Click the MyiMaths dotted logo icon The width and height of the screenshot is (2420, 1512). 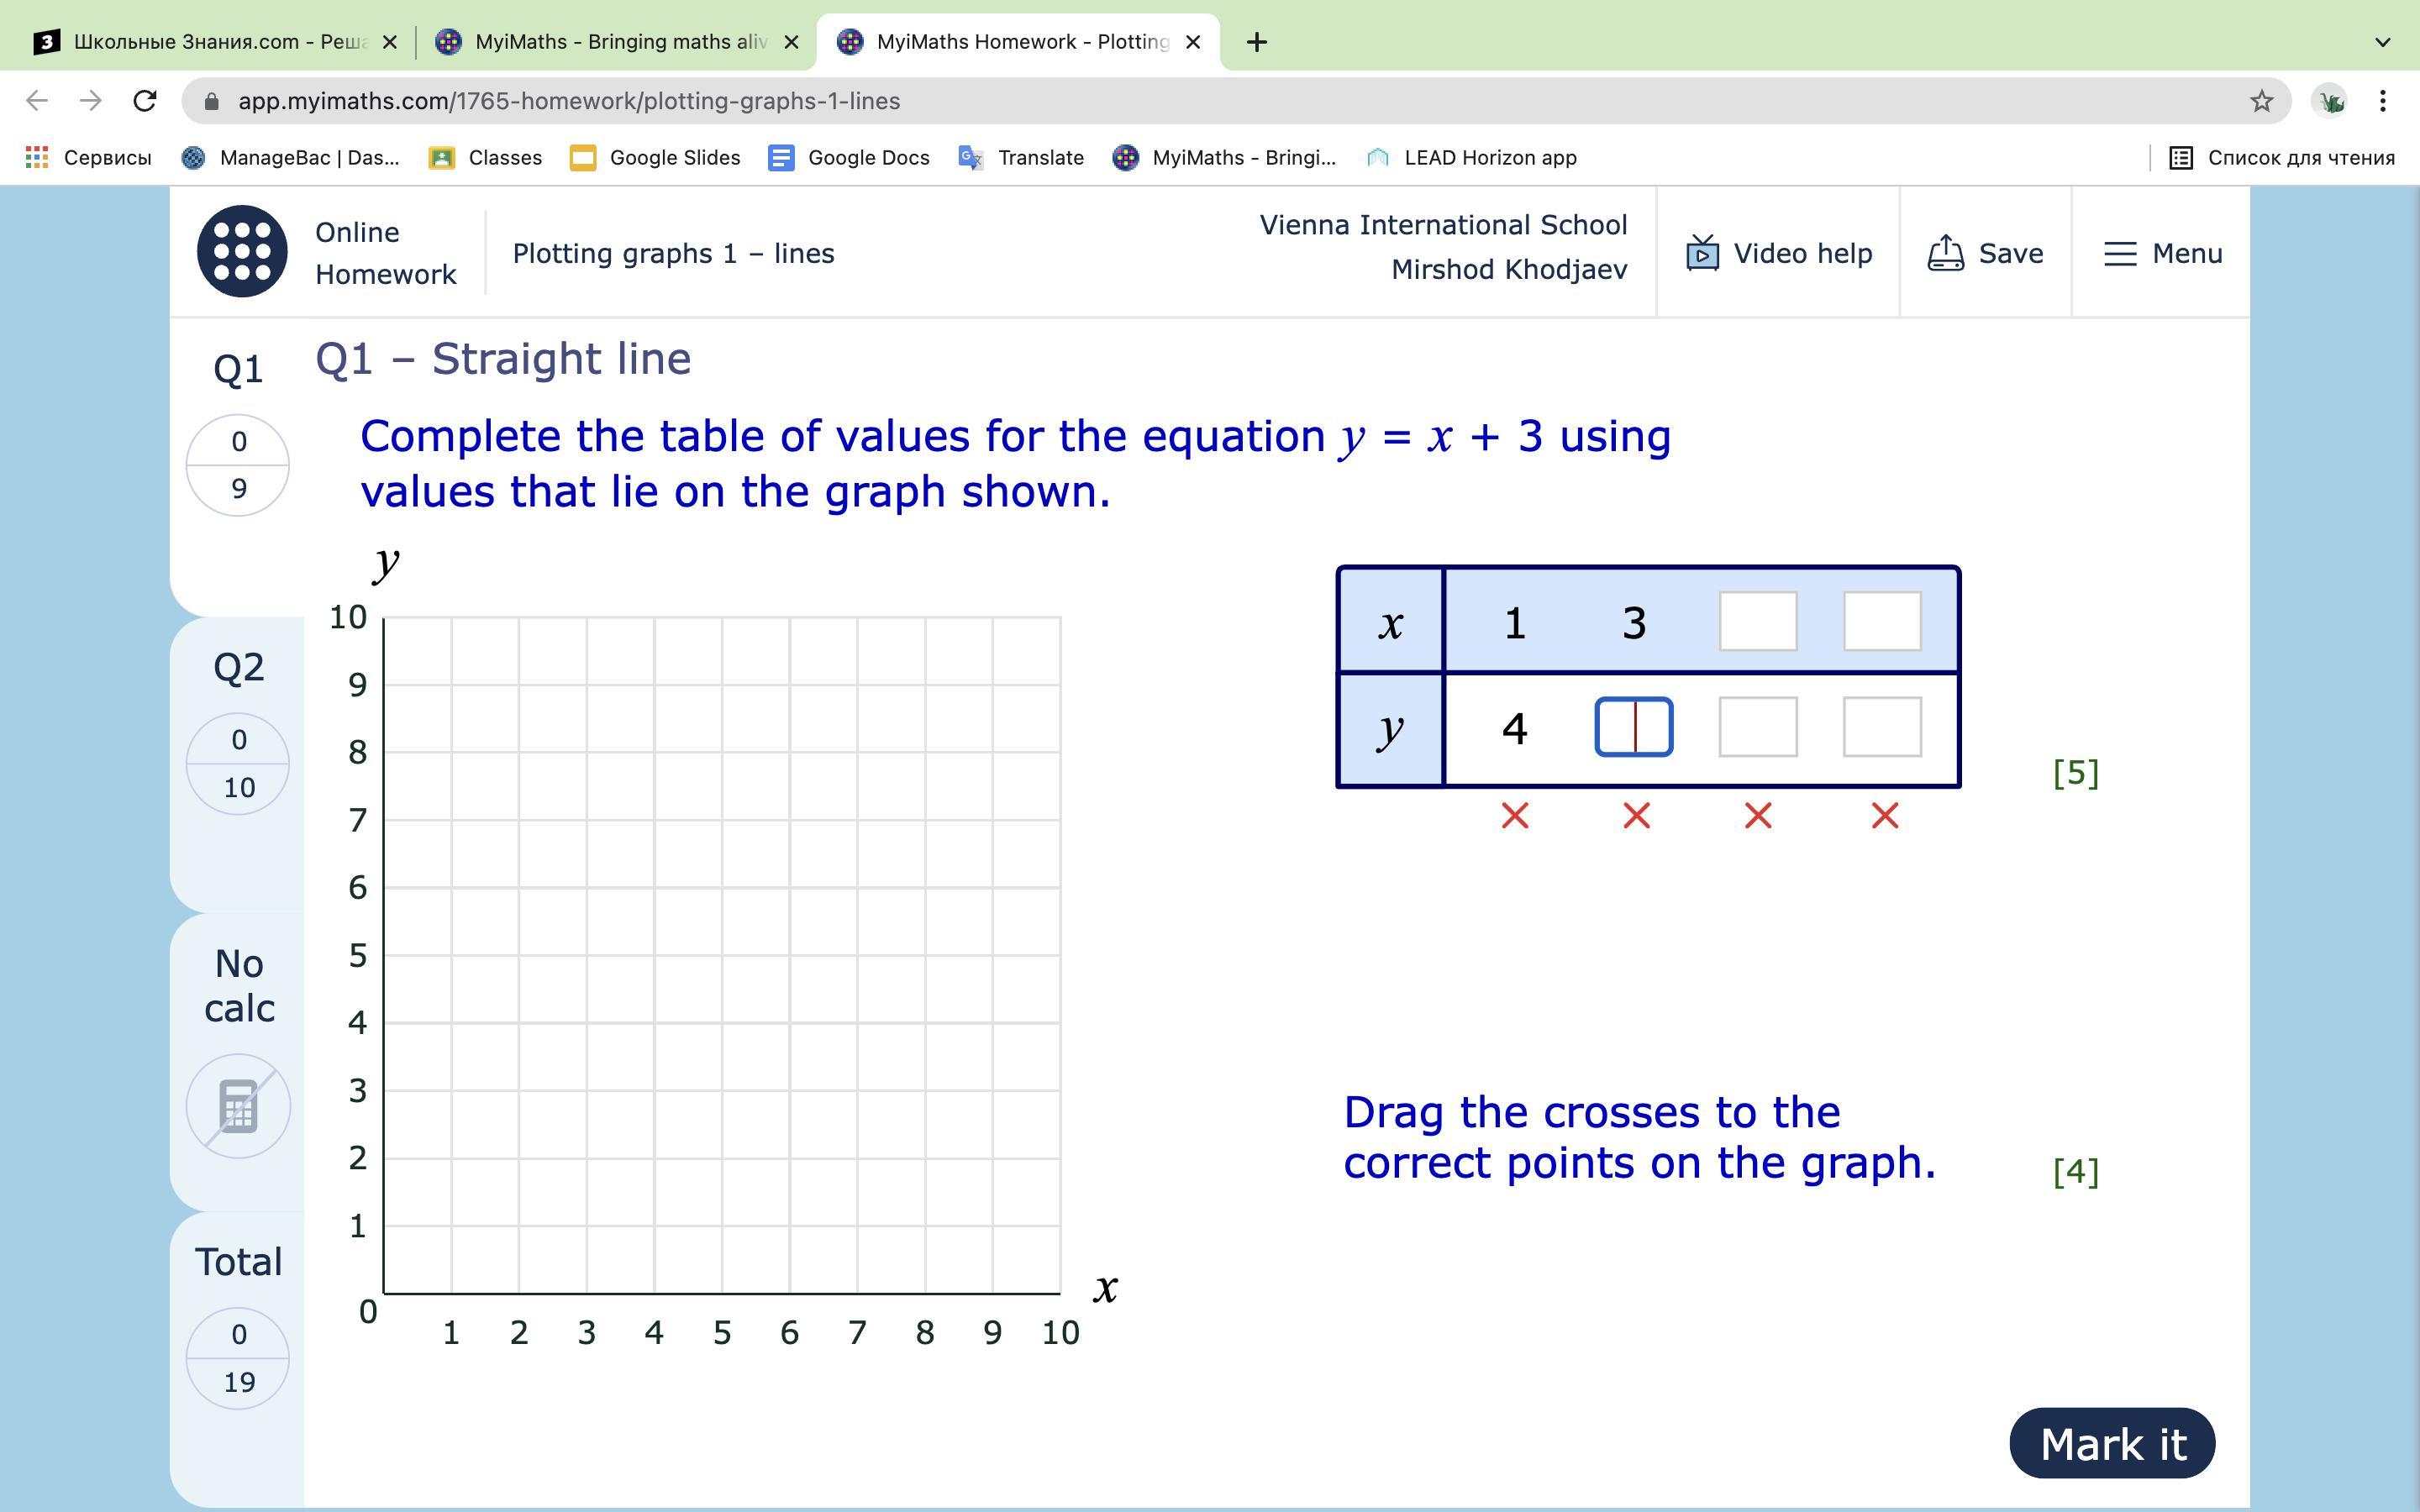tap(242, 252)
